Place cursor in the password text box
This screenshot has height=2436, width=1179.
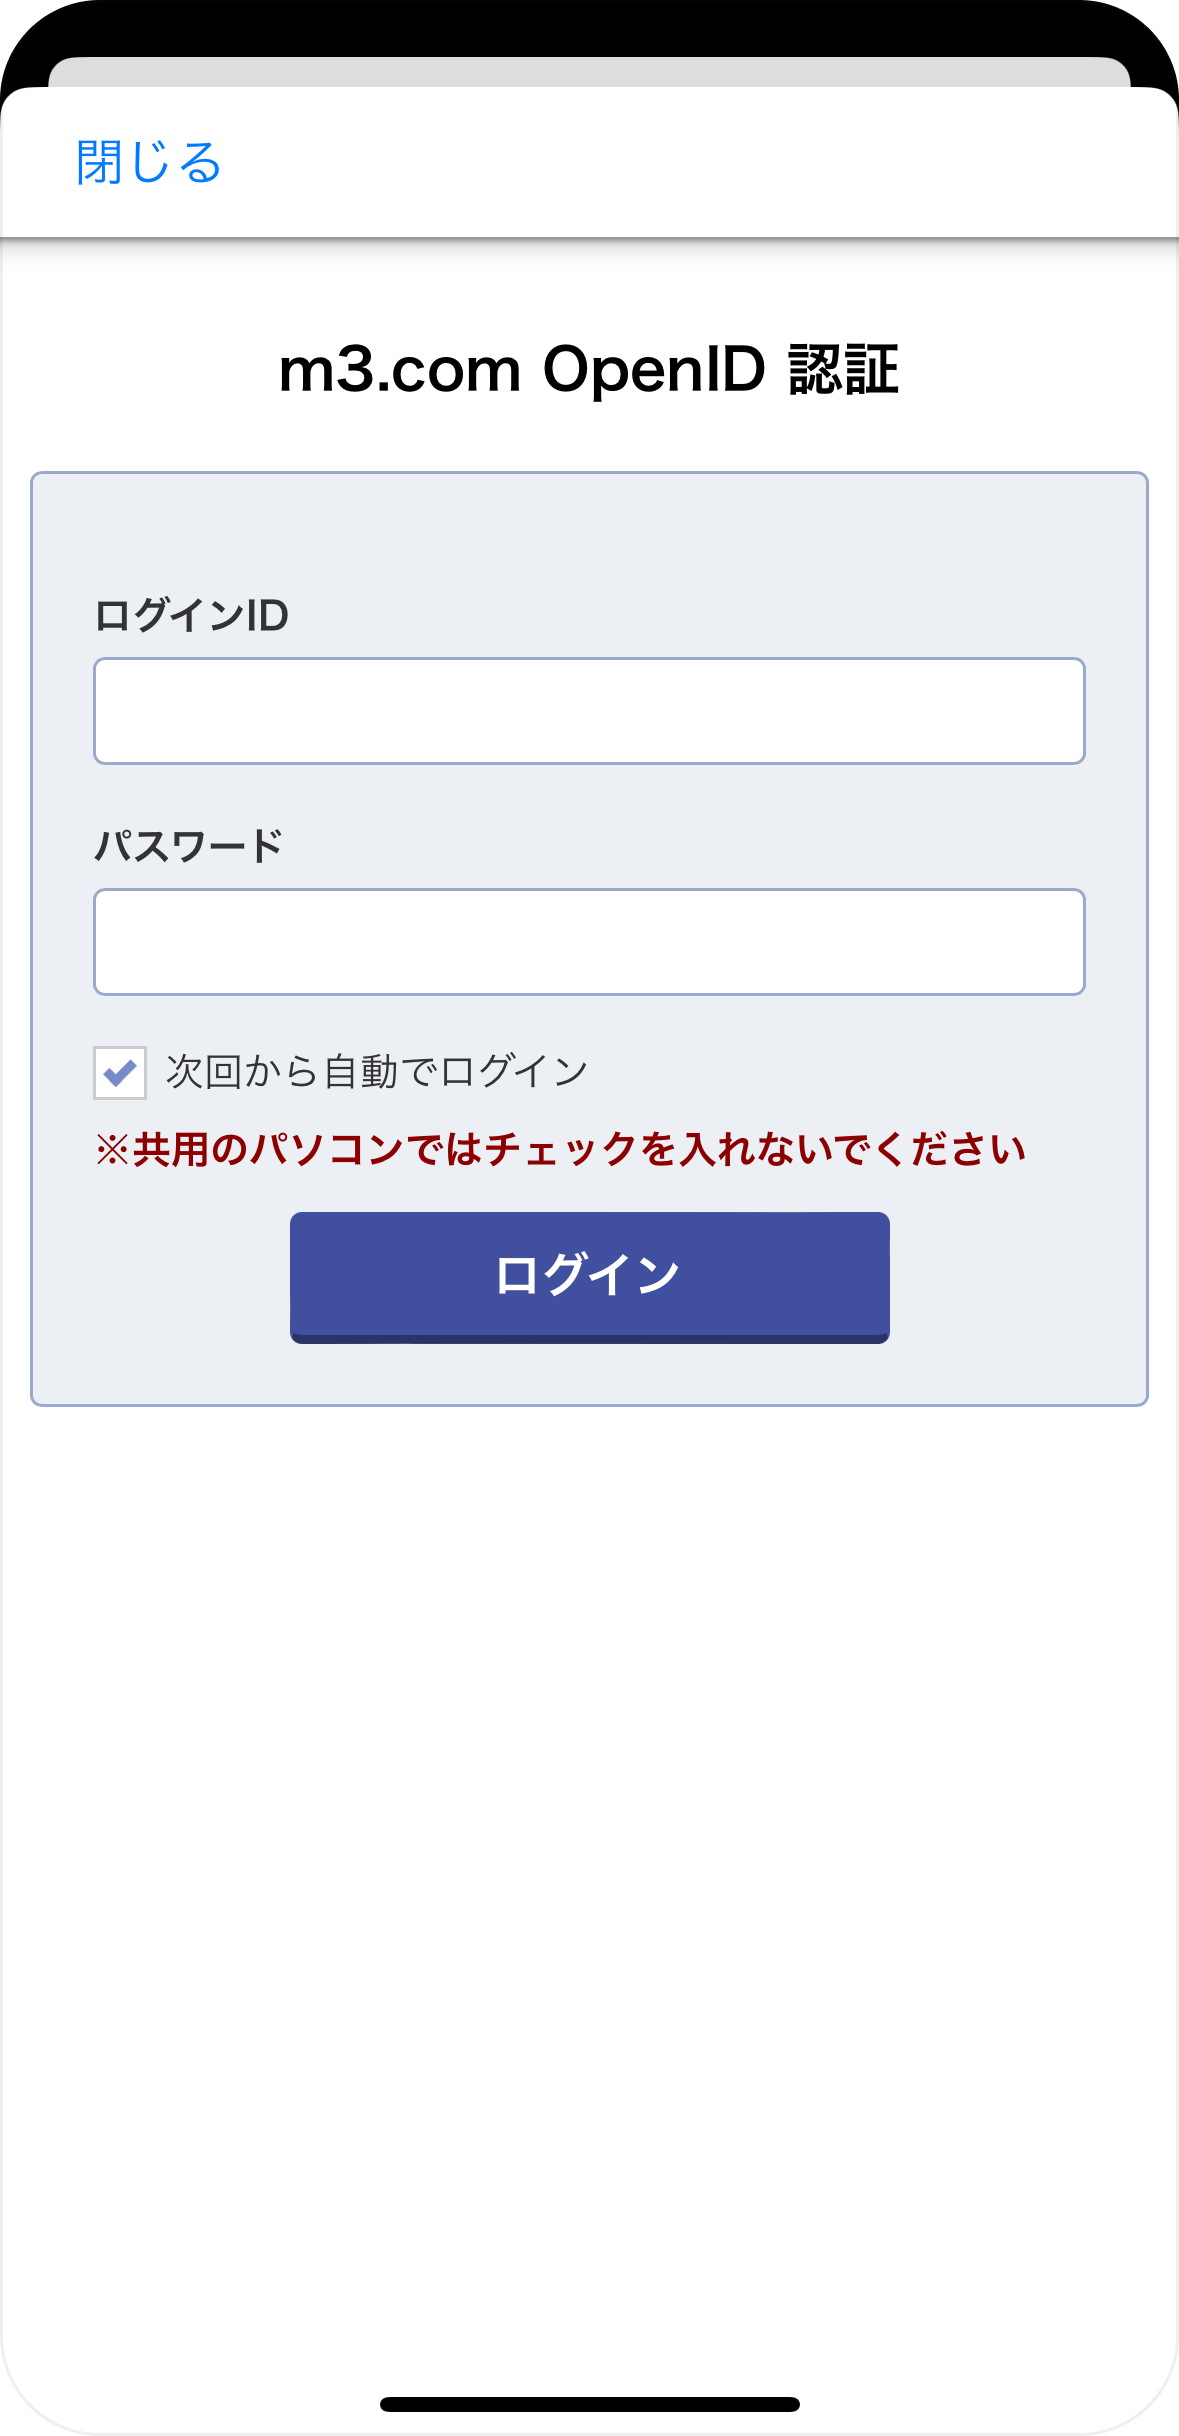point(589,942)
